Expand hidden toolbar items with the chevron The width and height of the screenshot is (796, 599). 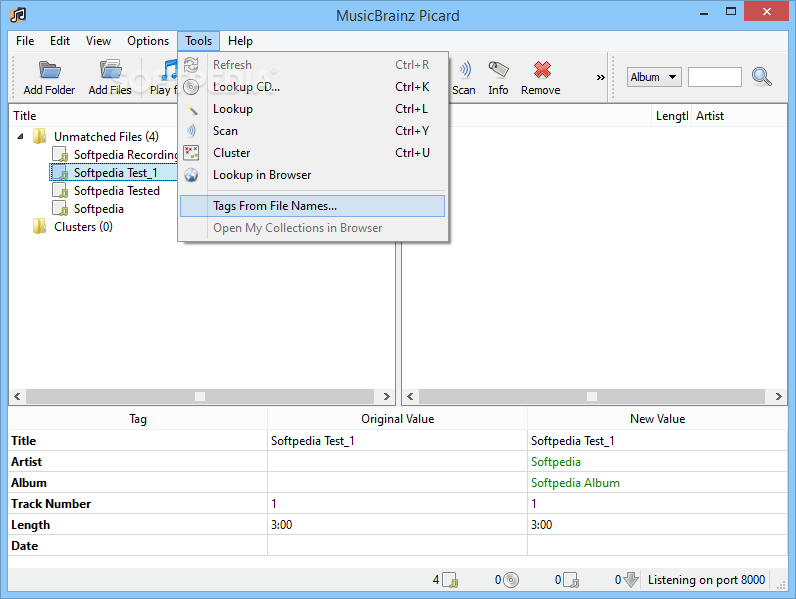(x=601, y=78)
